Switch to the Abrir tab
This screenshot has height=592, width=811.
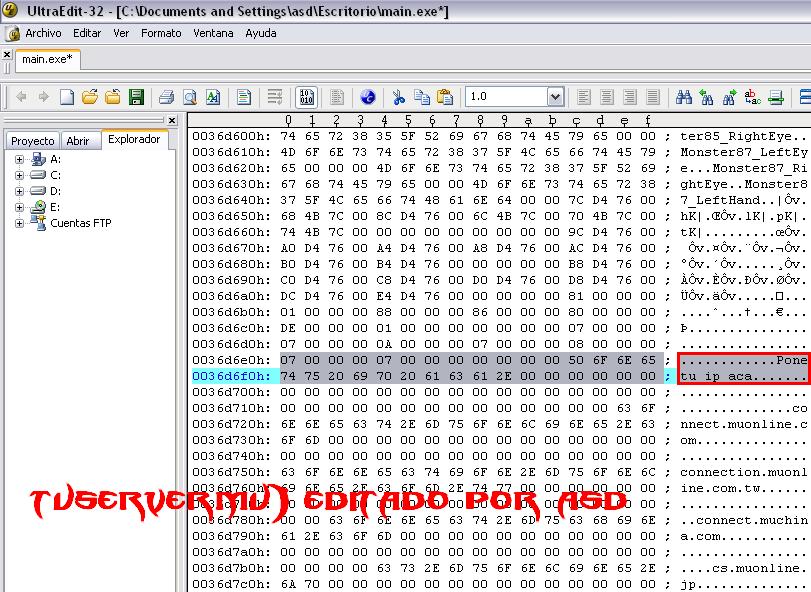tap(78, 141)
